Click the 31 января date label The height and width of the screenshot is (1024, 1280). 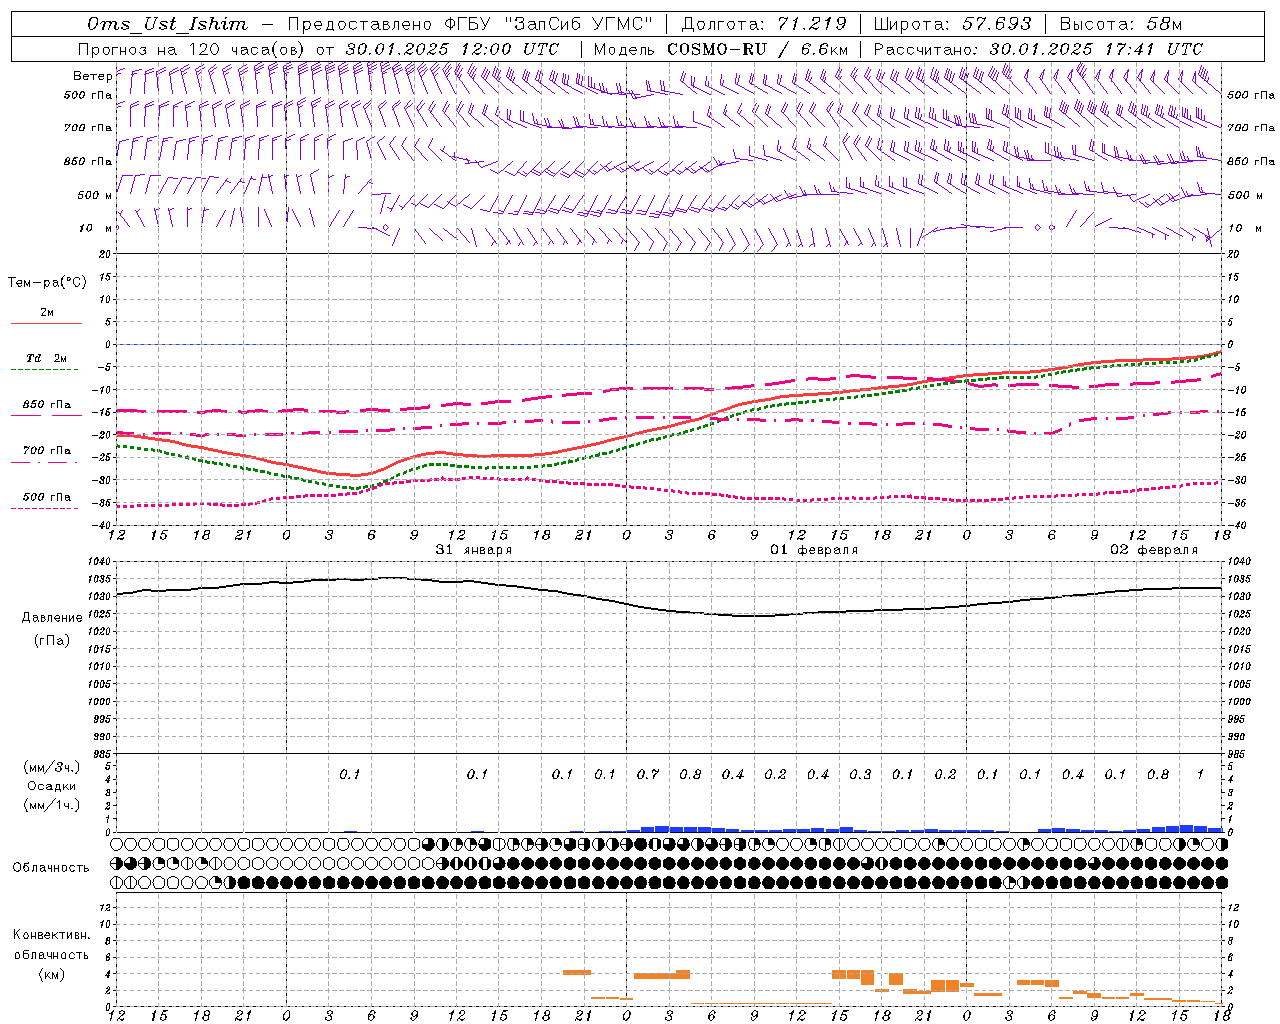[474, 550]
